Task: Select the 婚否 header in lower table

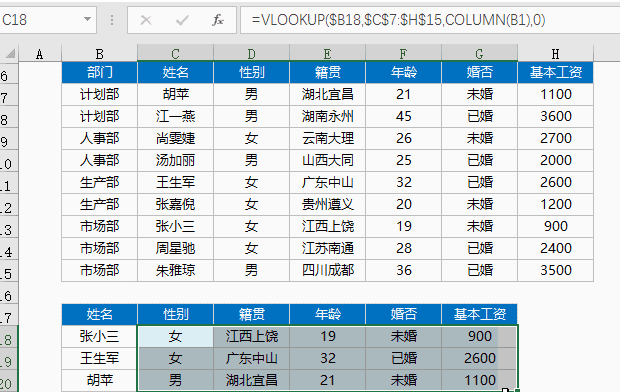Action: (x=403, y=314)
